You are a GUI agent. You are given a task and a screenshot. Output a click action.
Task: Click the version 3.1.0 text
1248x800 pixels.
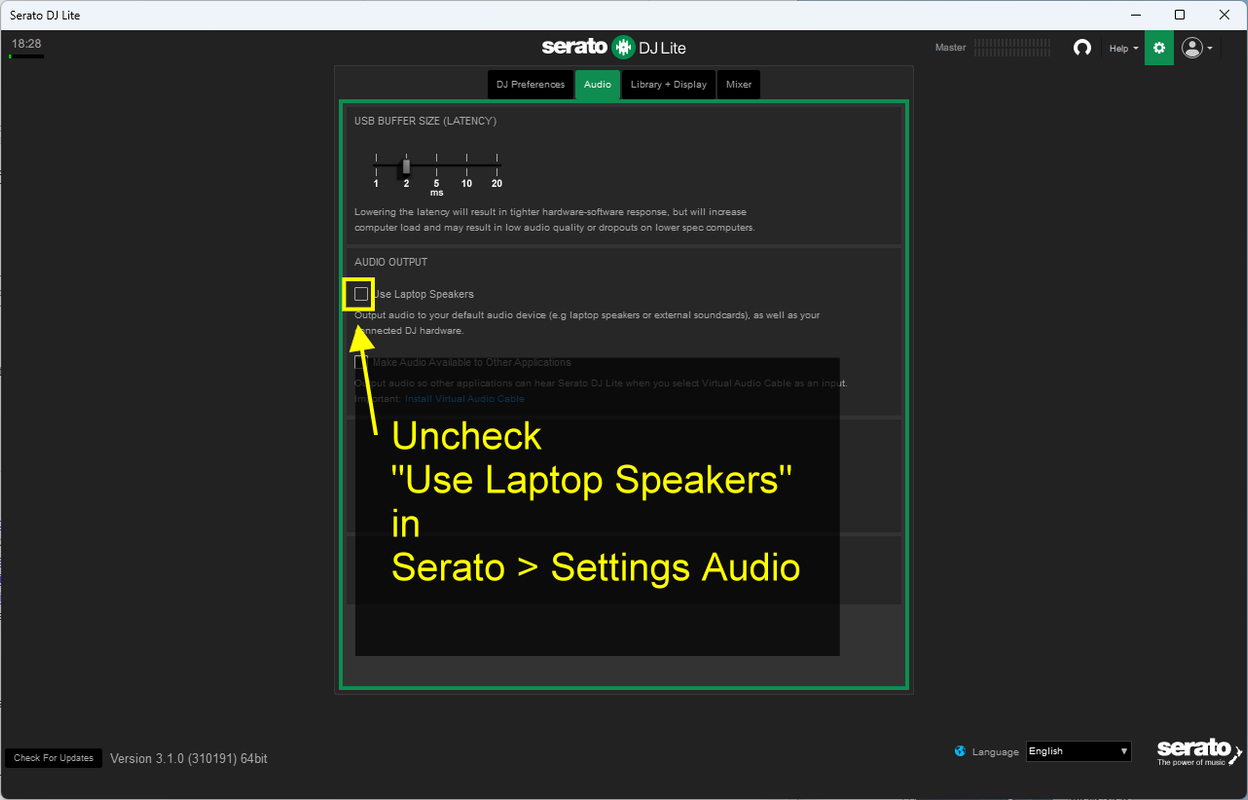tap(188, 758)
